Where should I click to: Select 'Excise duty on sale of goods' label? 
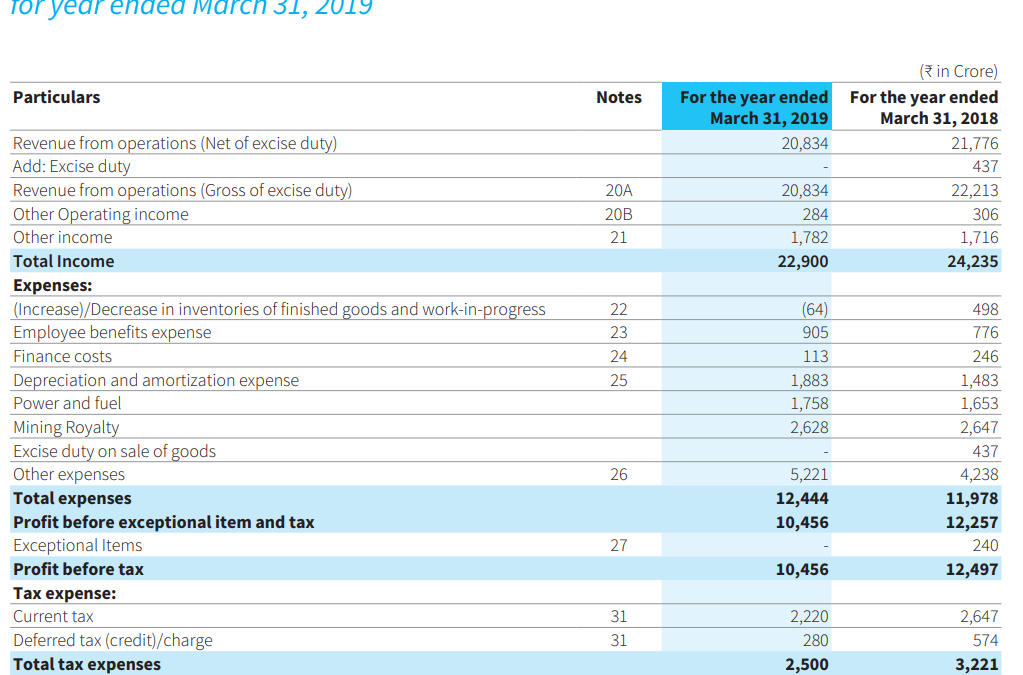pos(114,451)
